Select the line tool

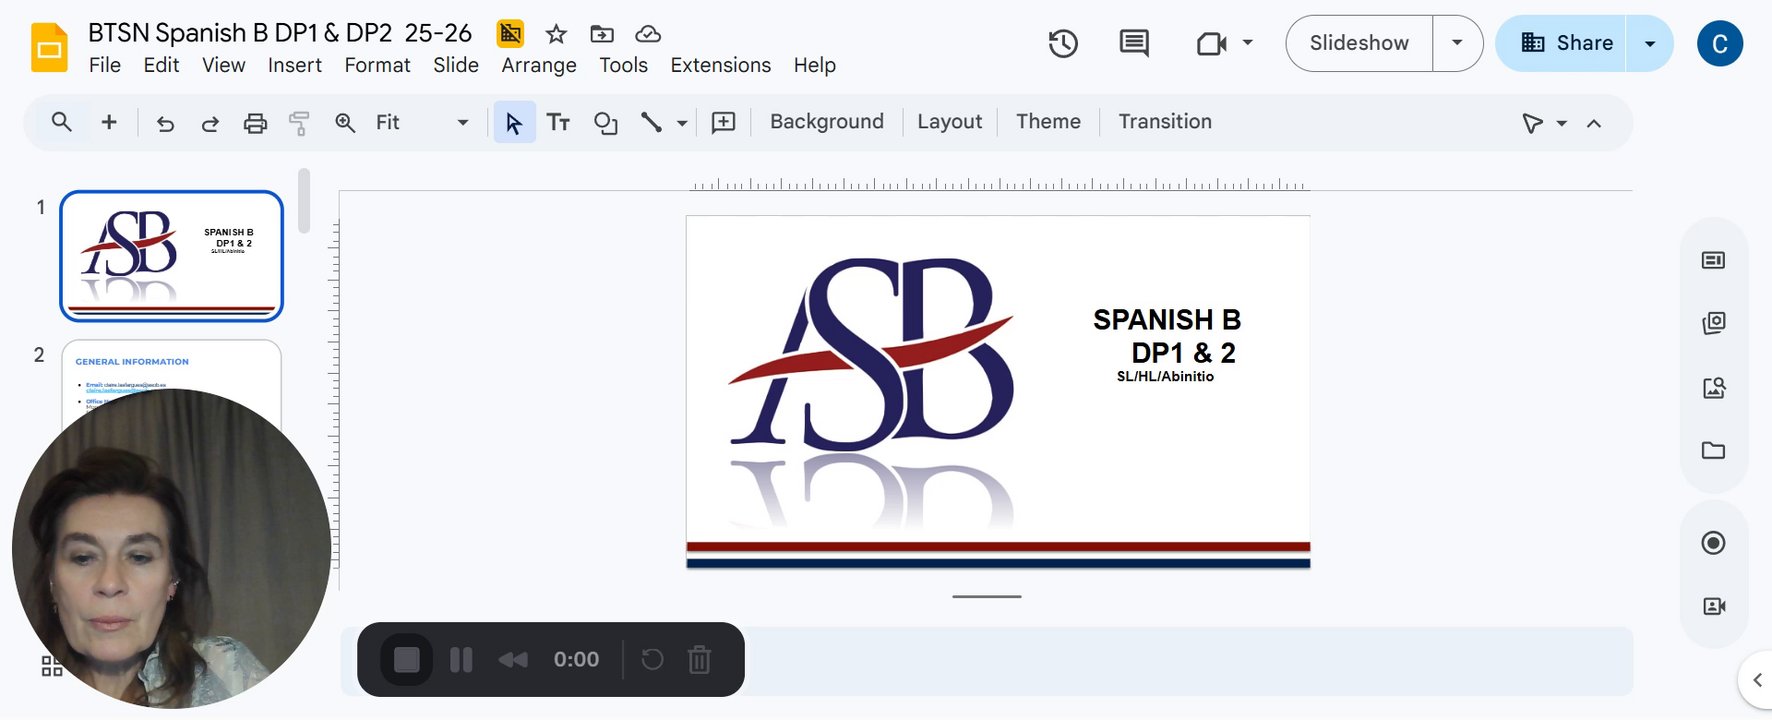(651, 122)
